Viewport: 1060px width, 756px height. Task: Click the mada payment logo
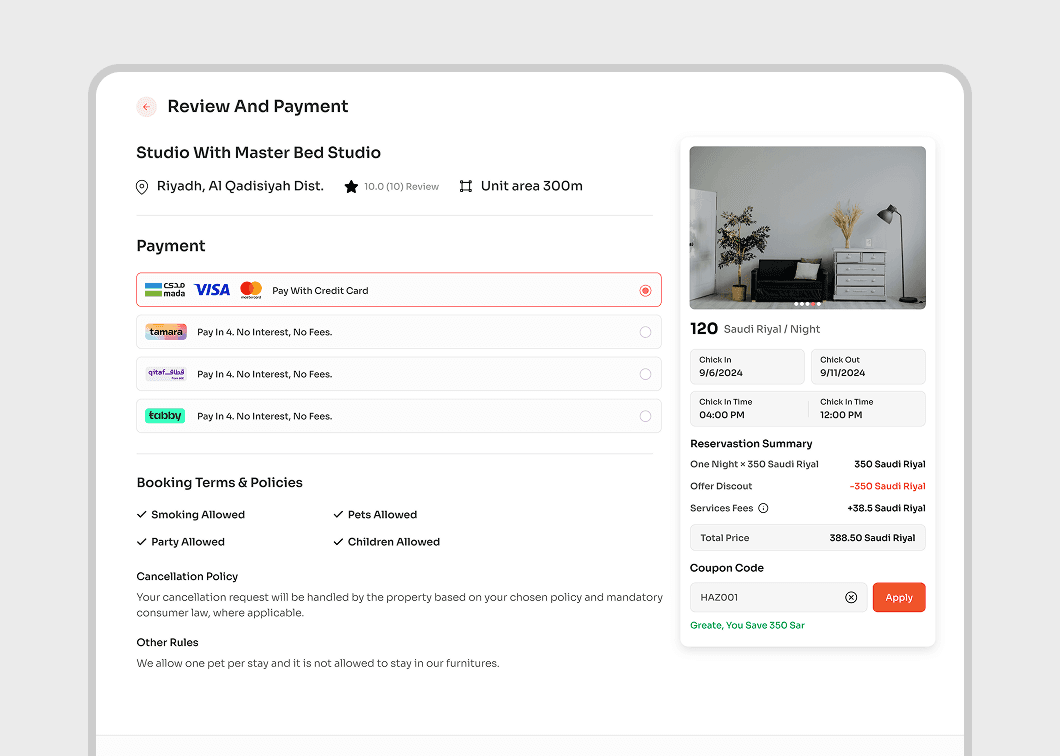(166, 289)
